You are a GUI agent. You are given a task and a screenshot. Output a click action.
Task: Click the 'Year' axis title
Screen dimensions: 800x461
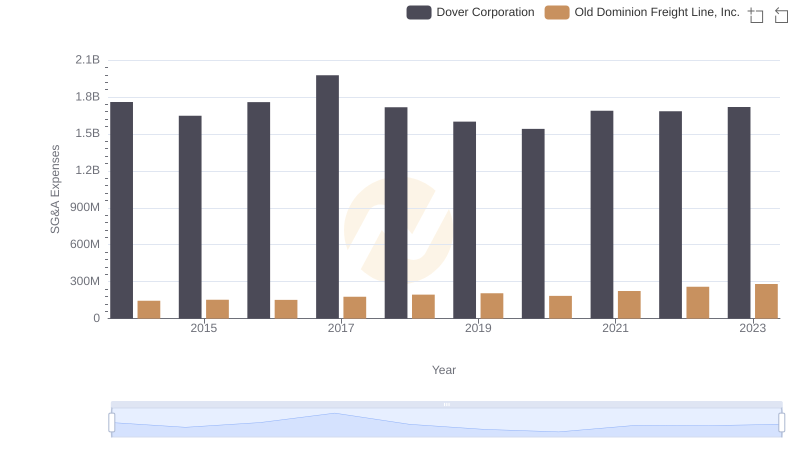(444, 370)
